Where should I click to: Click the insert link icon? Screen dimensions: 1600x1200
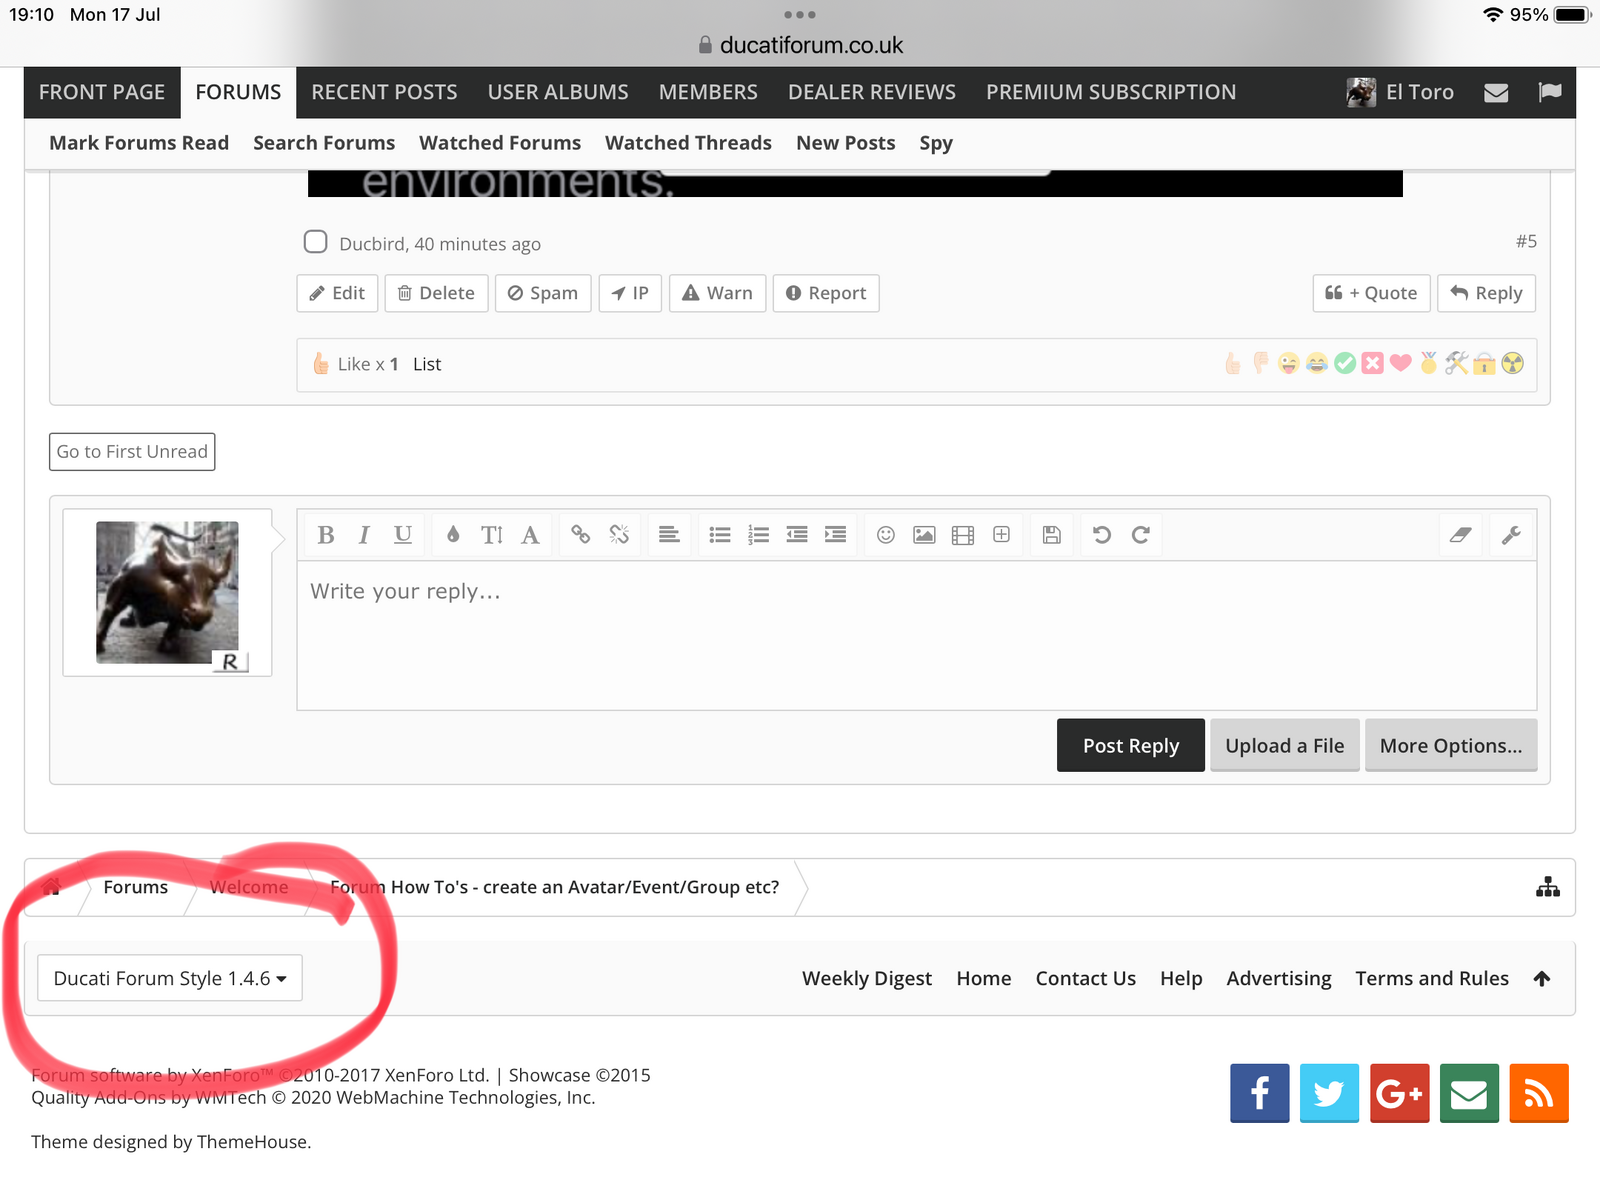[x=580, y=535]
